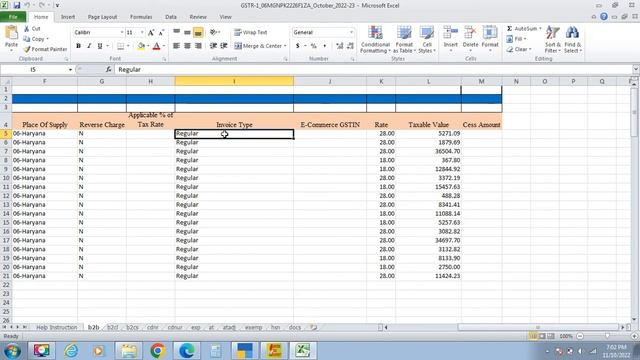Switch to the View ribbon tab
Screen dimensions: 640x360
(225, 17)
